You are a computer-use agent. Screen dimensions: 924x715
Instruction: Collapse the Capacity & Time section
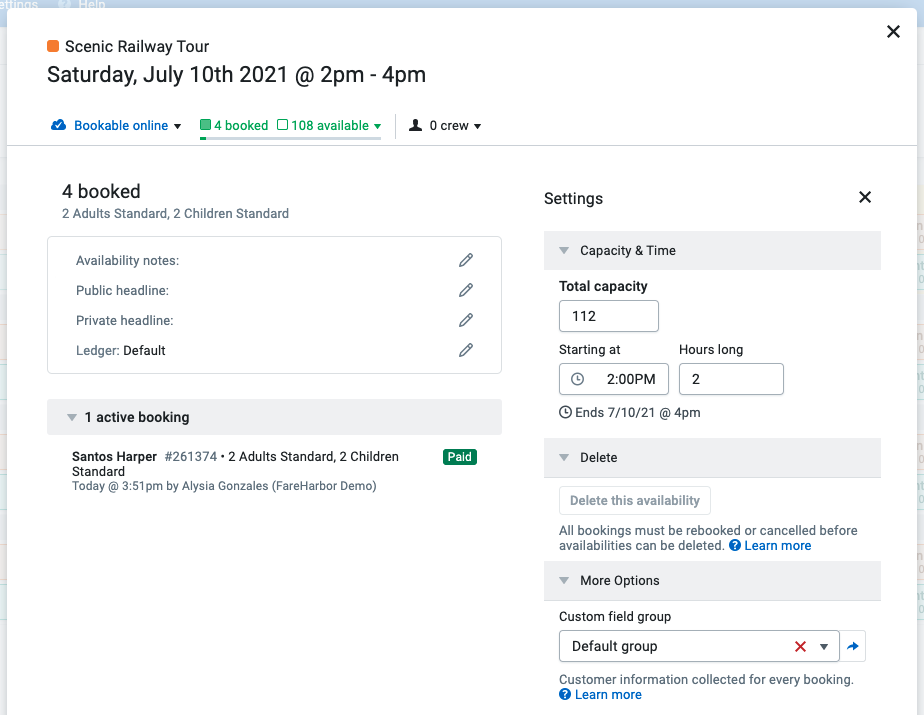[564, 251]
